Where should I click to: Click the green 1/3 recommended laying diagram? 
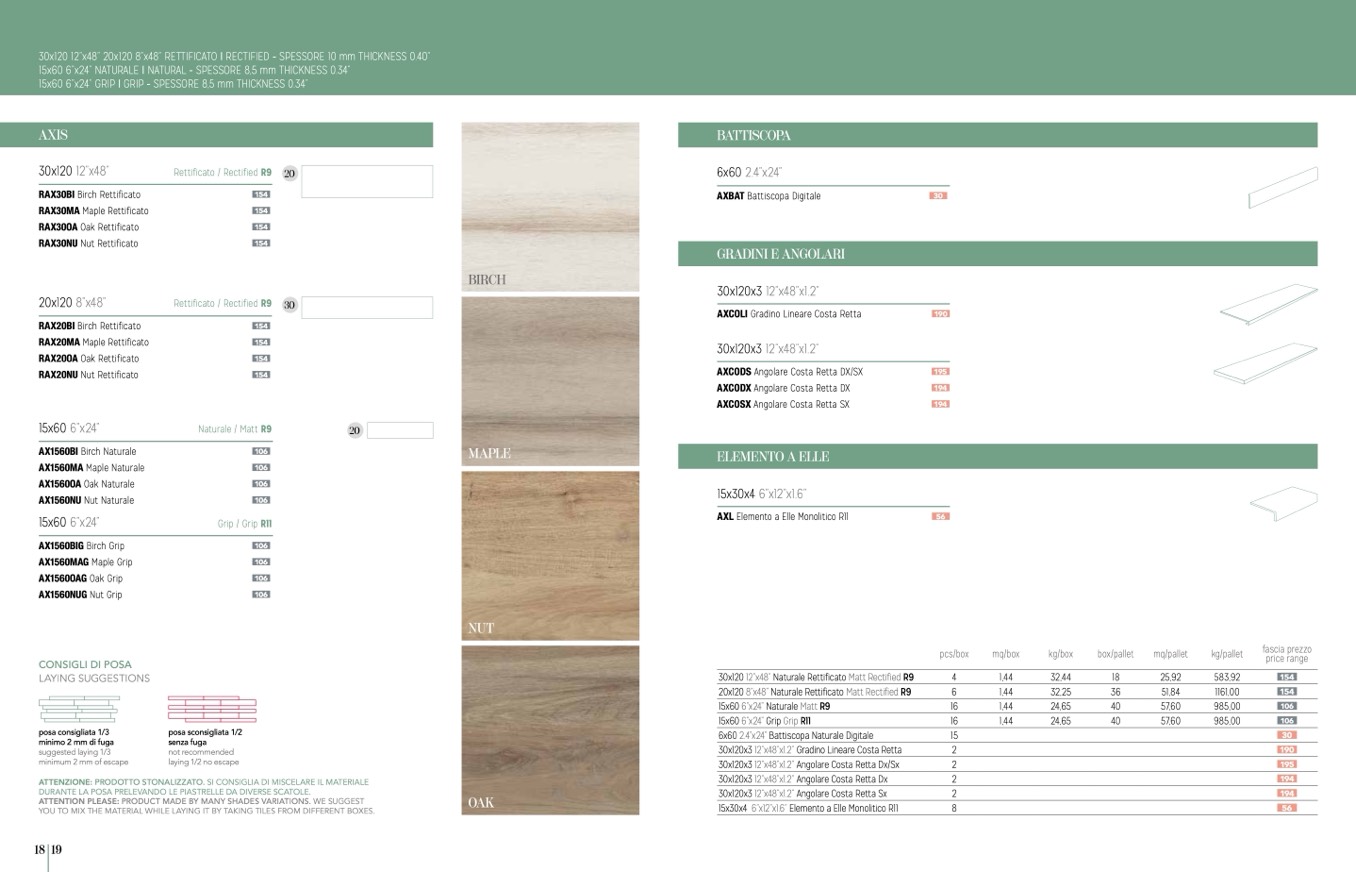[x=78, y=709]
